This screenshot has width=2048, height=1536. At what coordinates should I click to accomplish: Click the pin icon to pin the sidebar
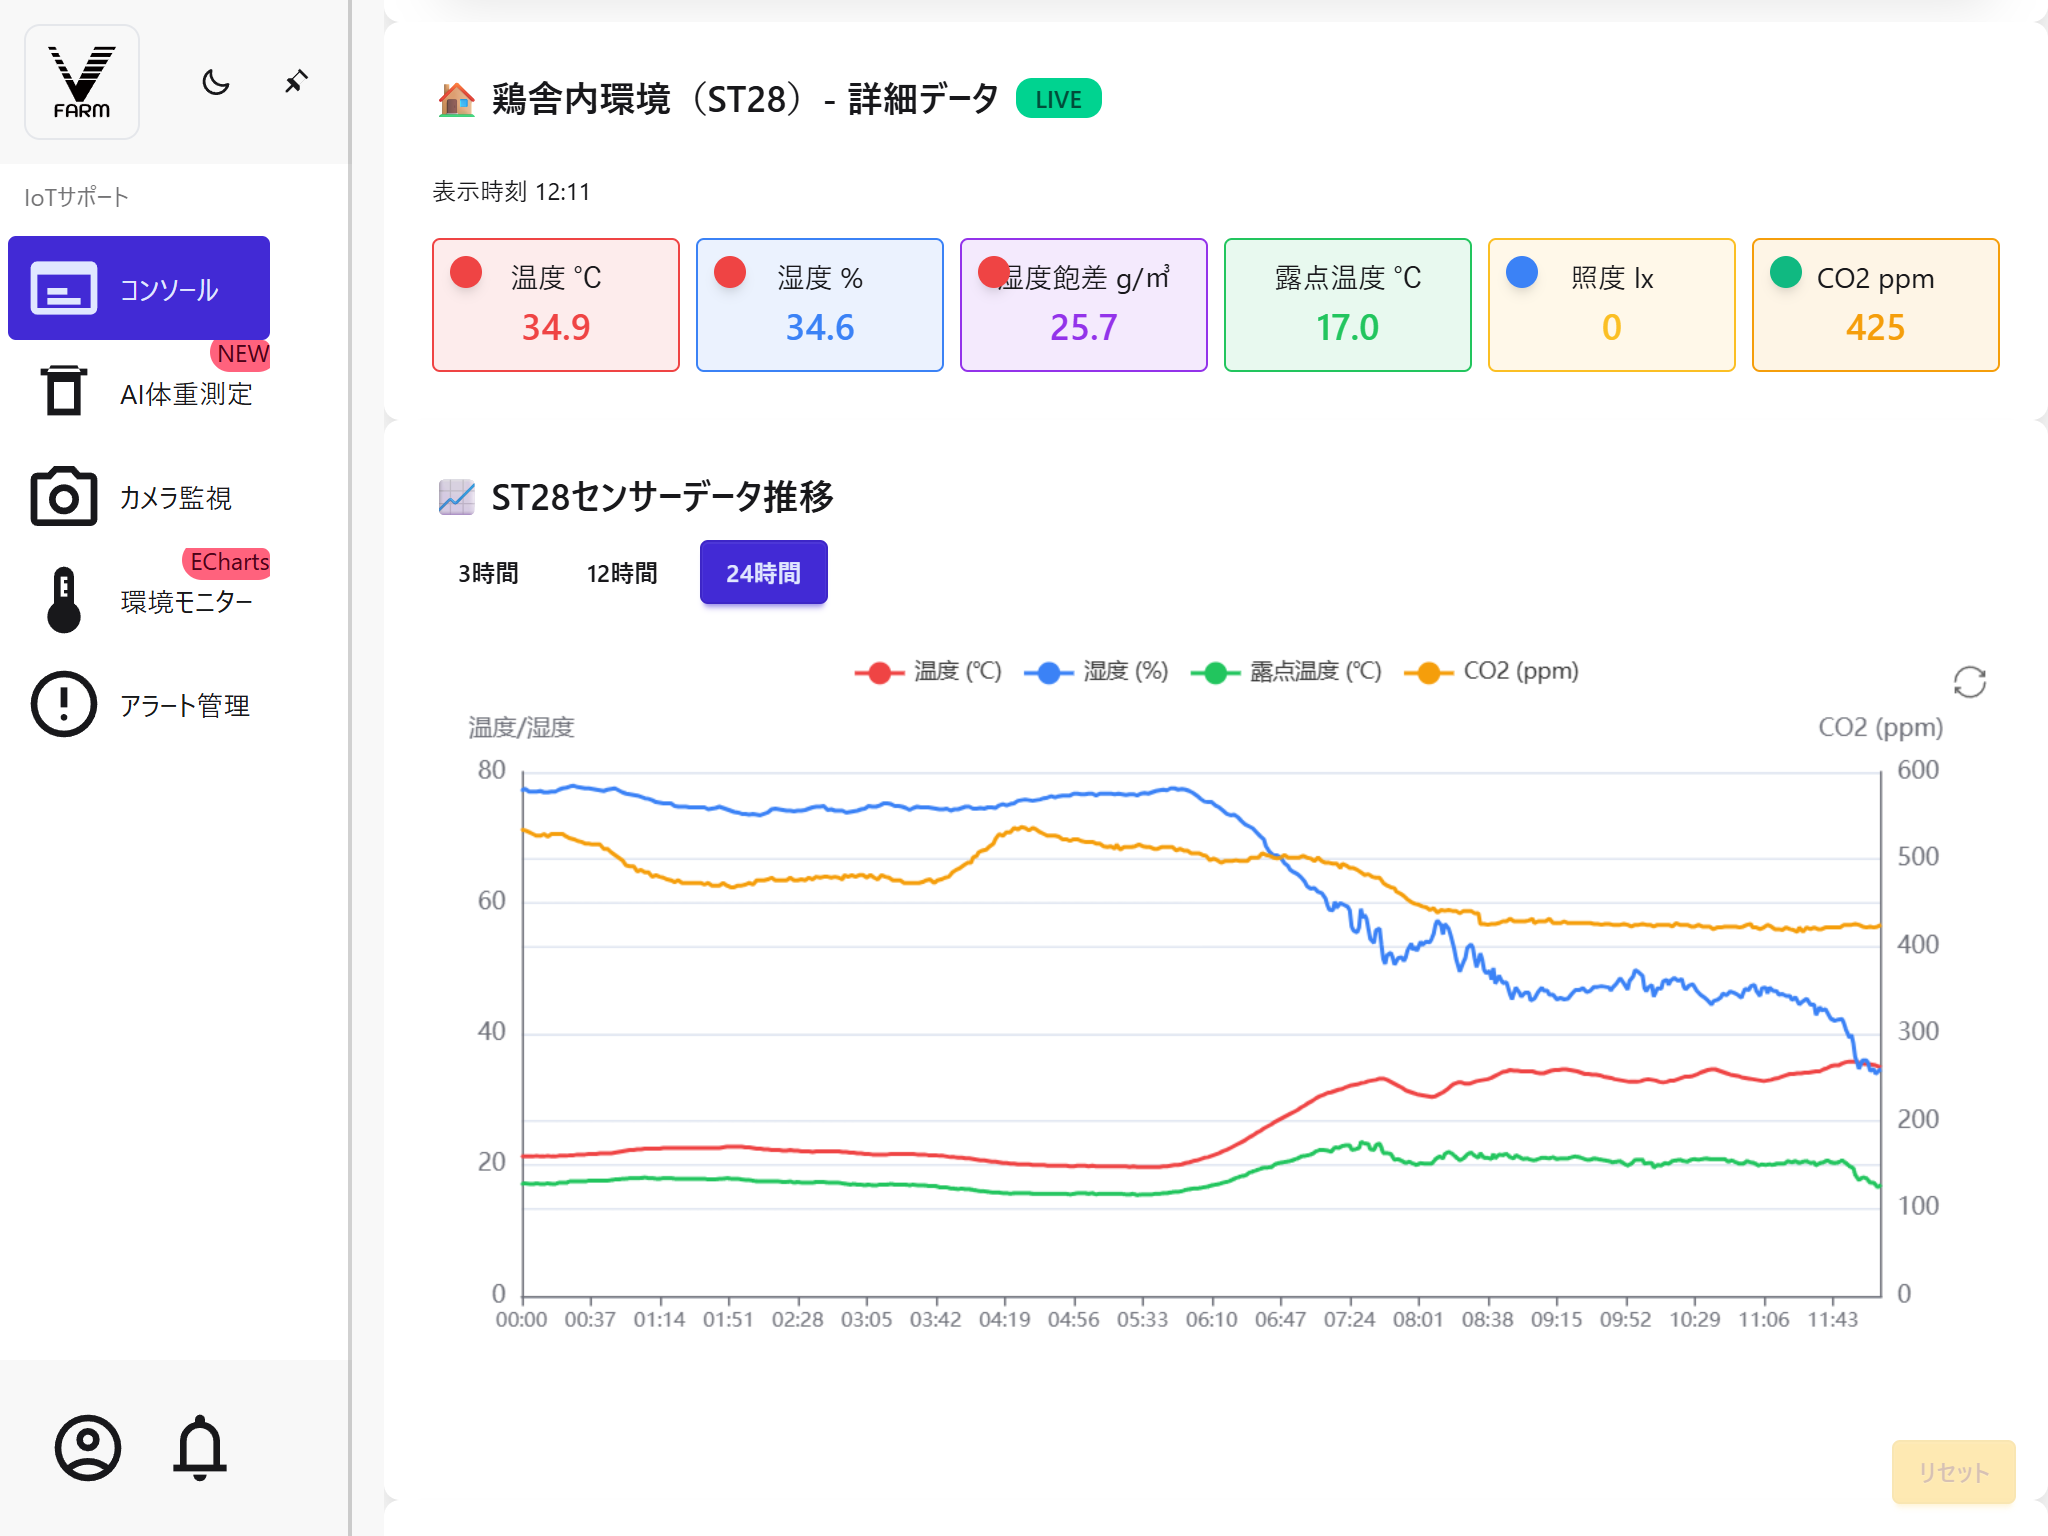coord(295,83)
